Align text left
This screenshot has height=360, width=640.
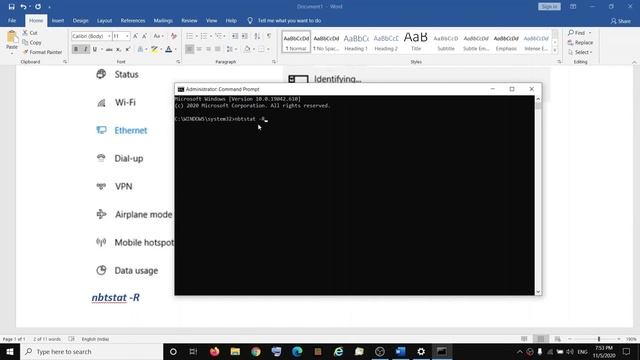click(x=189, y=49)
